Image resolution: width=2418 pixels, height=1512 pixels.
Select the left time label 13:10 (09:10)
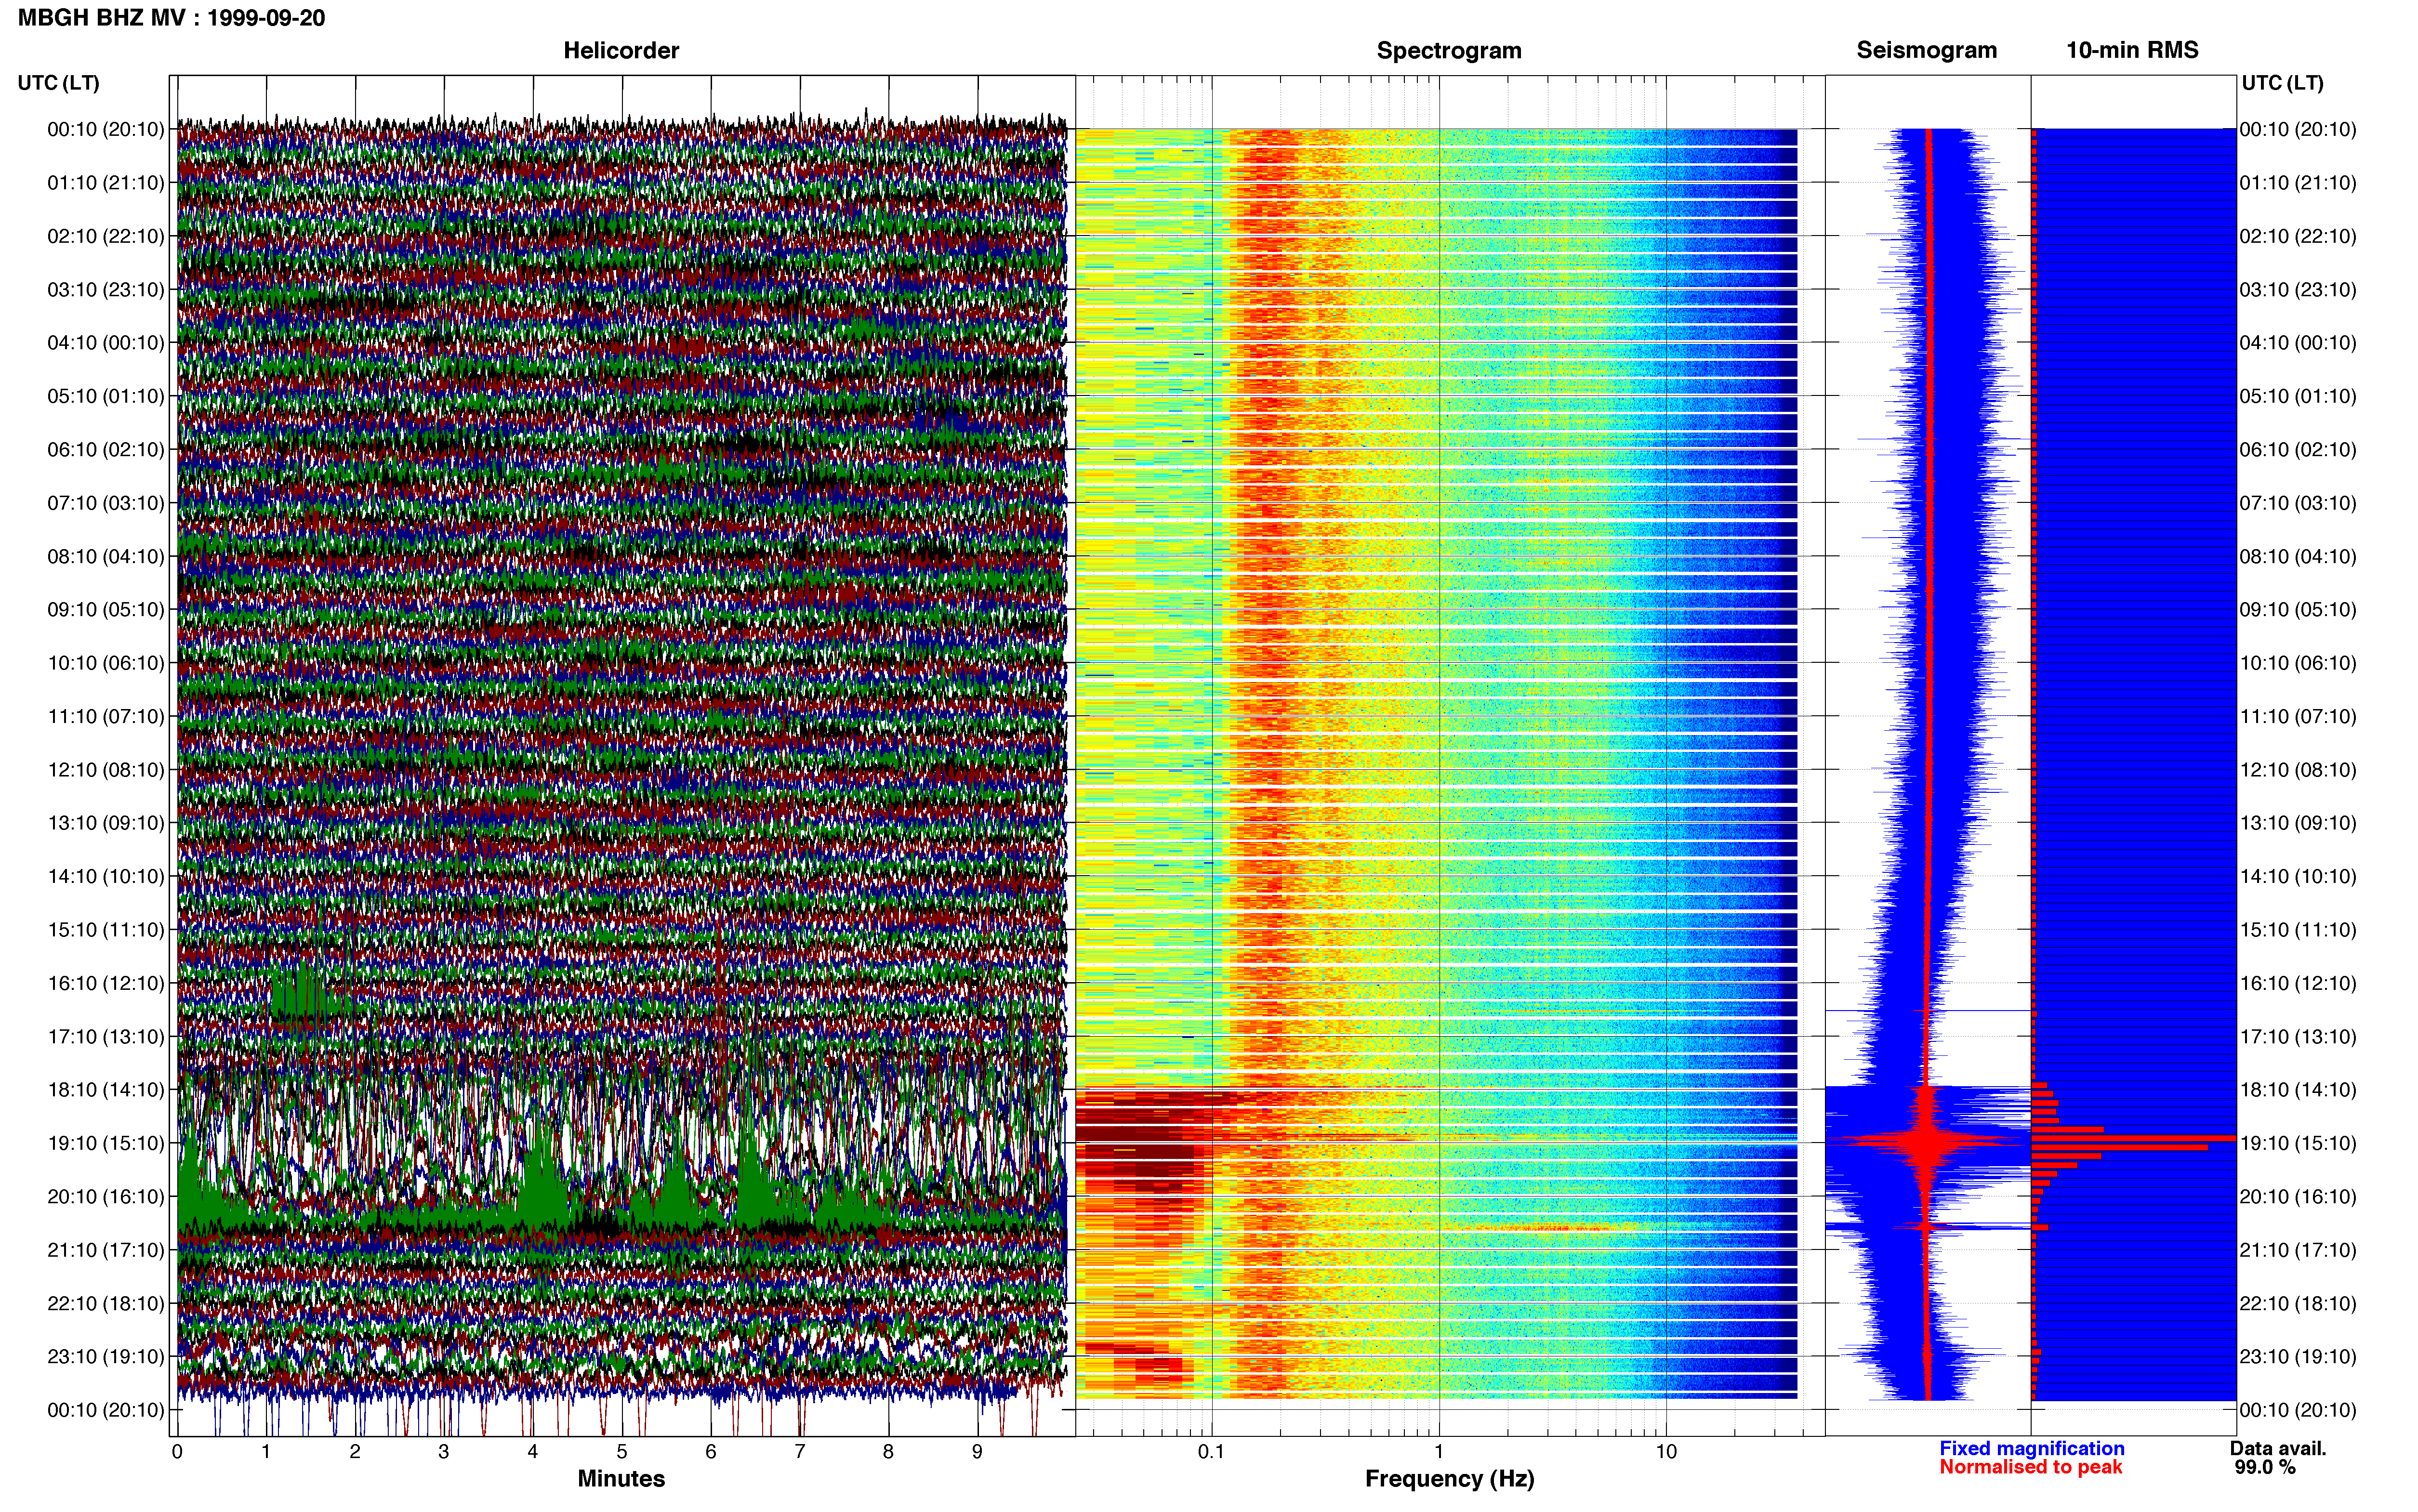click(x=105, y=823)
